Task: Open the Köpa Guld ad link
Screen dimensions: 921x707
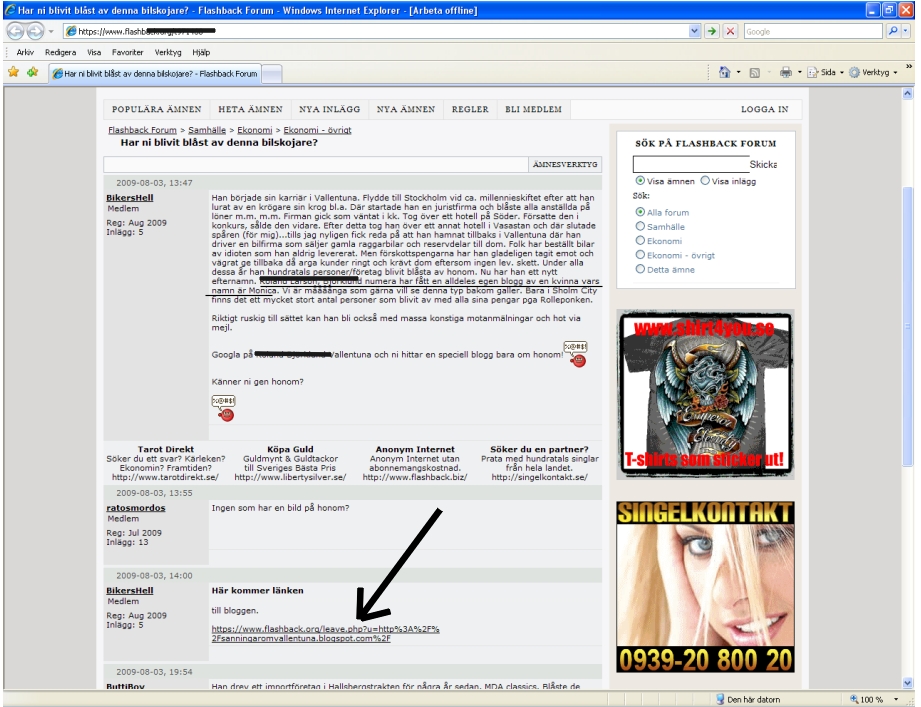Action: 290,463
